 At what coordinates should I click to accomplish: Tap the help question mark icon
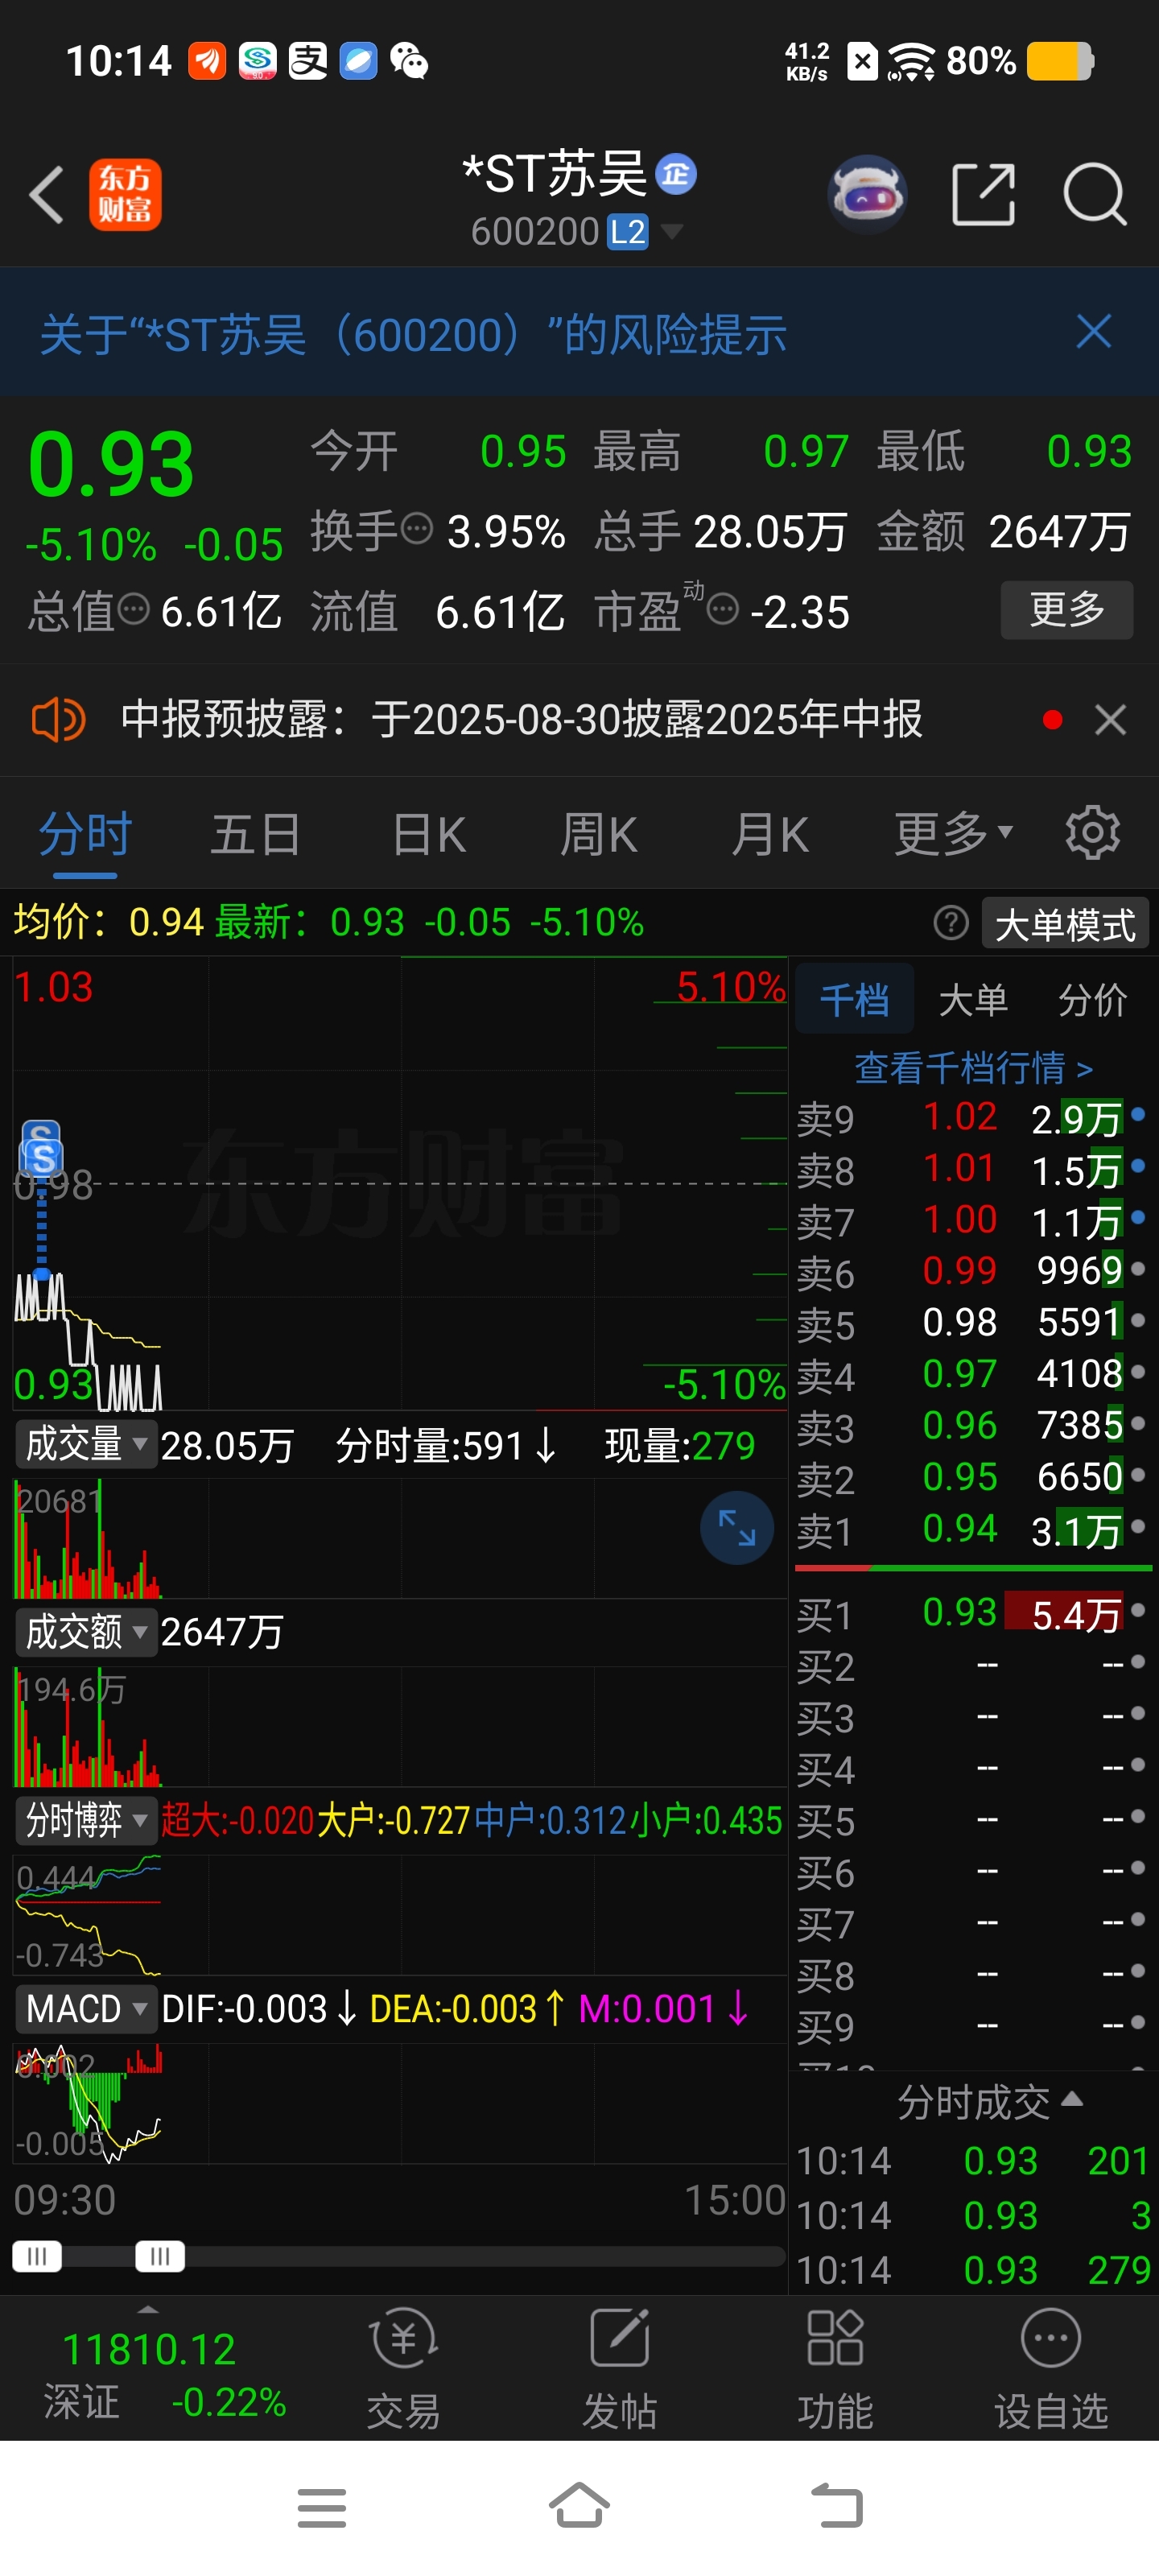click(x=951, y=922)
